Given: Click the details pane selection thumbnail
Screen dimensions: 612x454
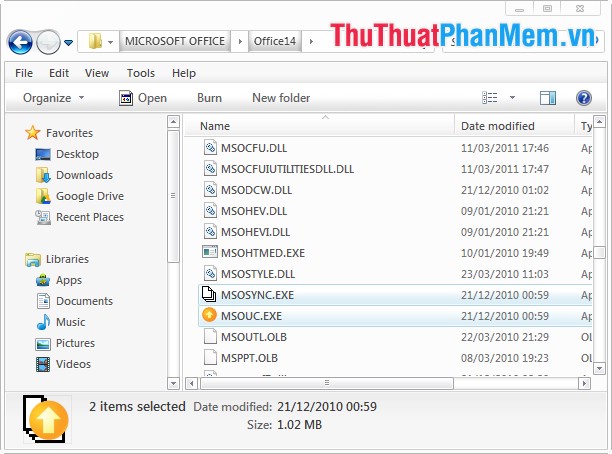Looking at the screenshot, I should pyautogui.click(x=46, y=419).
